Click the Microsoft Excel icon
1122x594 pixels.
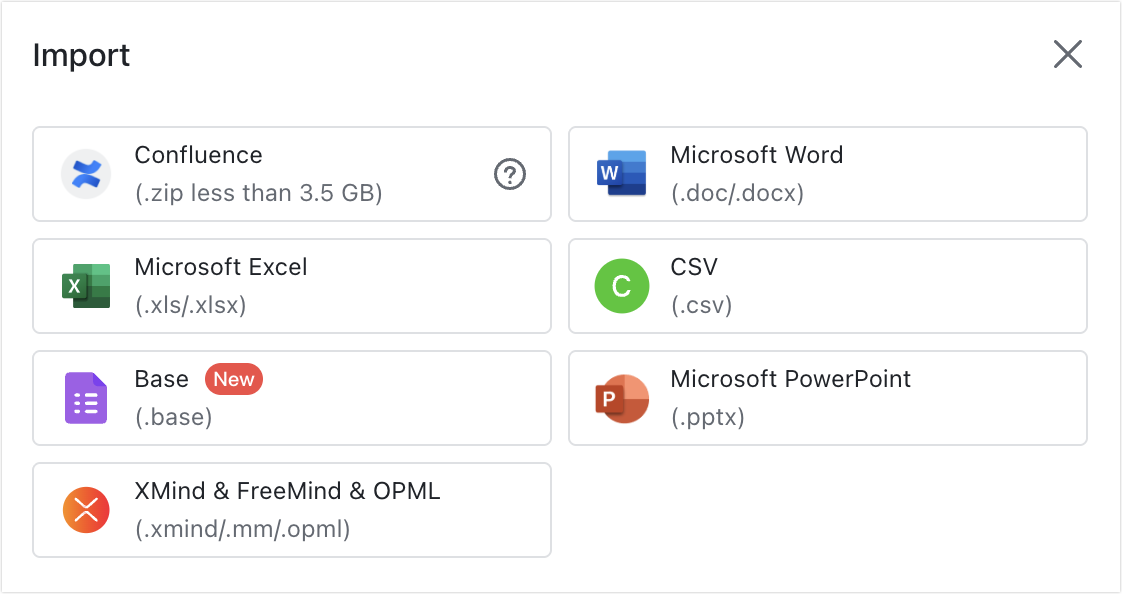(85, 286)
